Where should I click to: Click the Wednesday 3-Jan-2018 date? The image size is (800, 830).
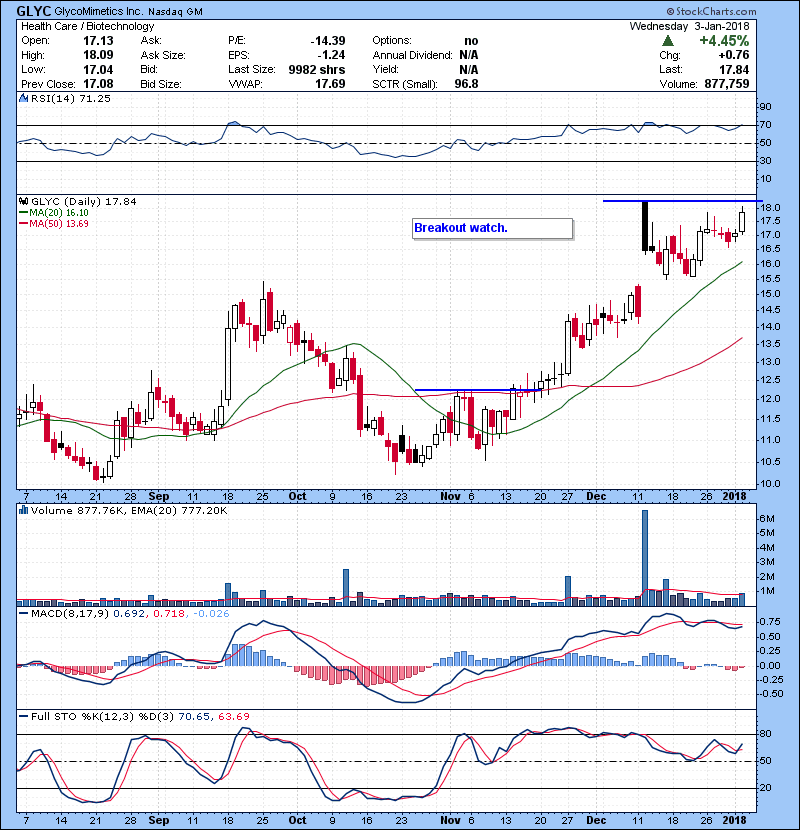(x=689, y=26)
